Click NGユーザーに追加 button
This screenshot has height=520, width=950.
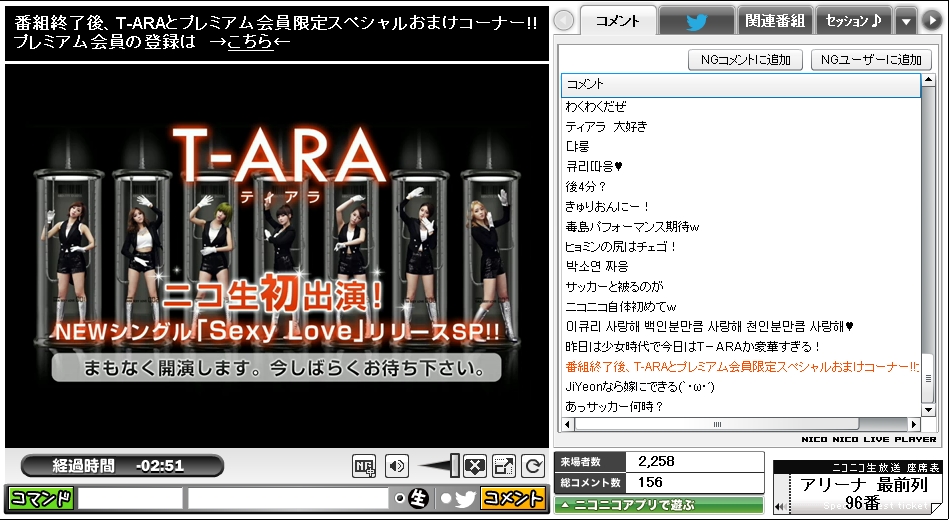tap(871, 59)
